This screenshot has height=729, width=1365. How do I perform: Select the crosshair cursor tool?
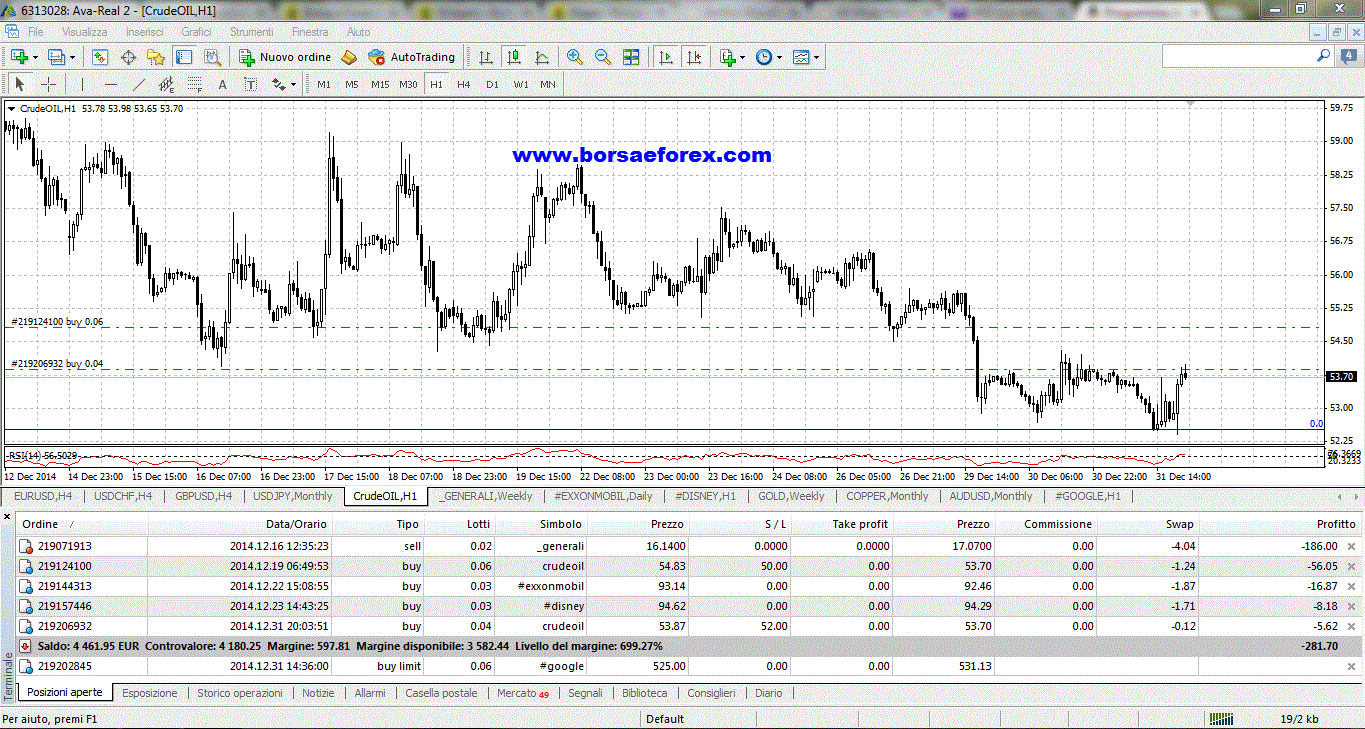pyautogui.click(x=48, y=85)
